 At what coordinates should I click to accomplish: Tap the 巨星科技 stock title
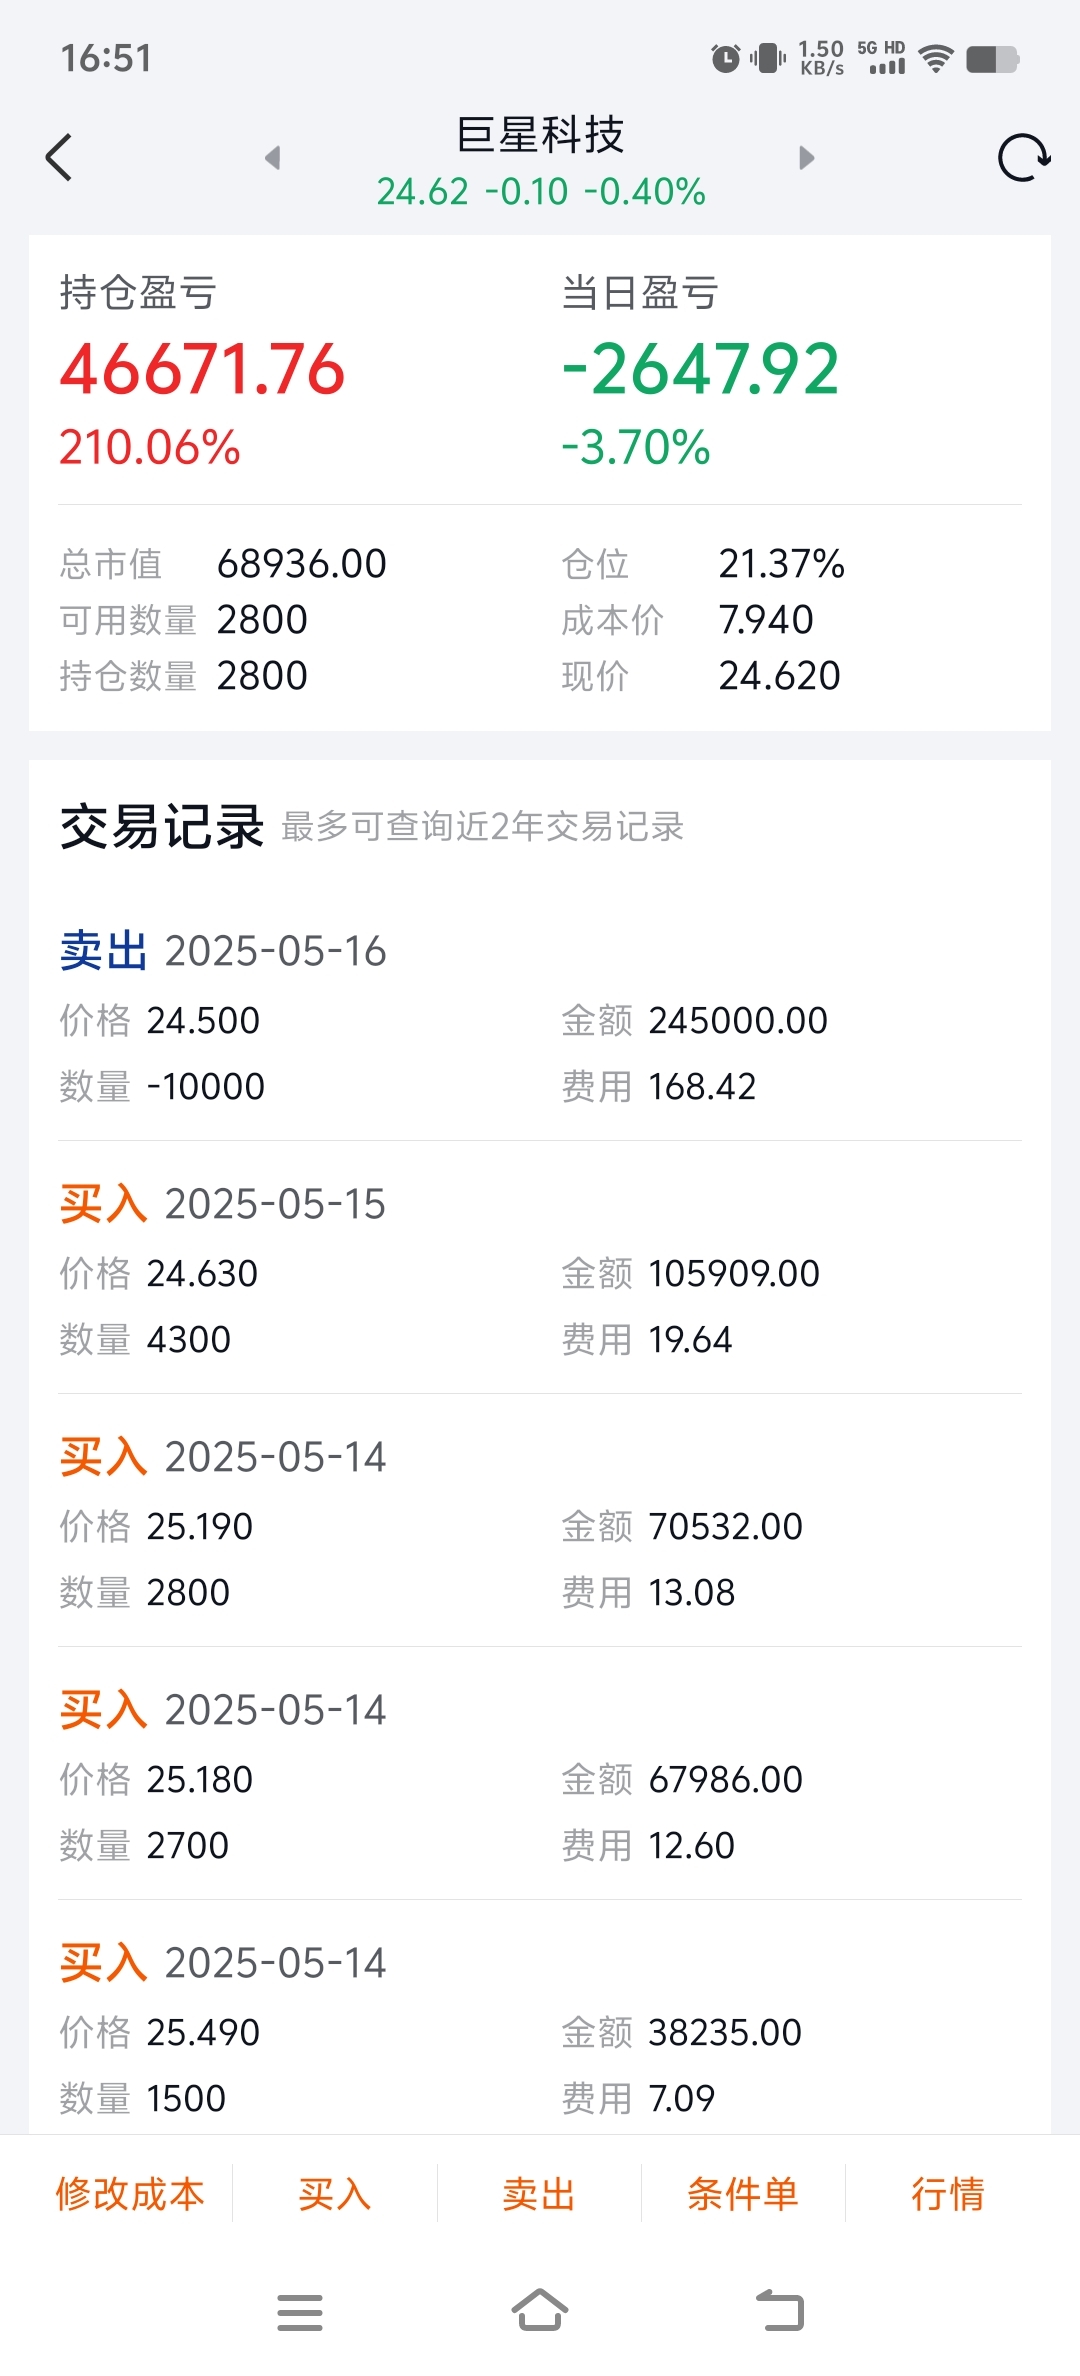[x=540, y=135]
